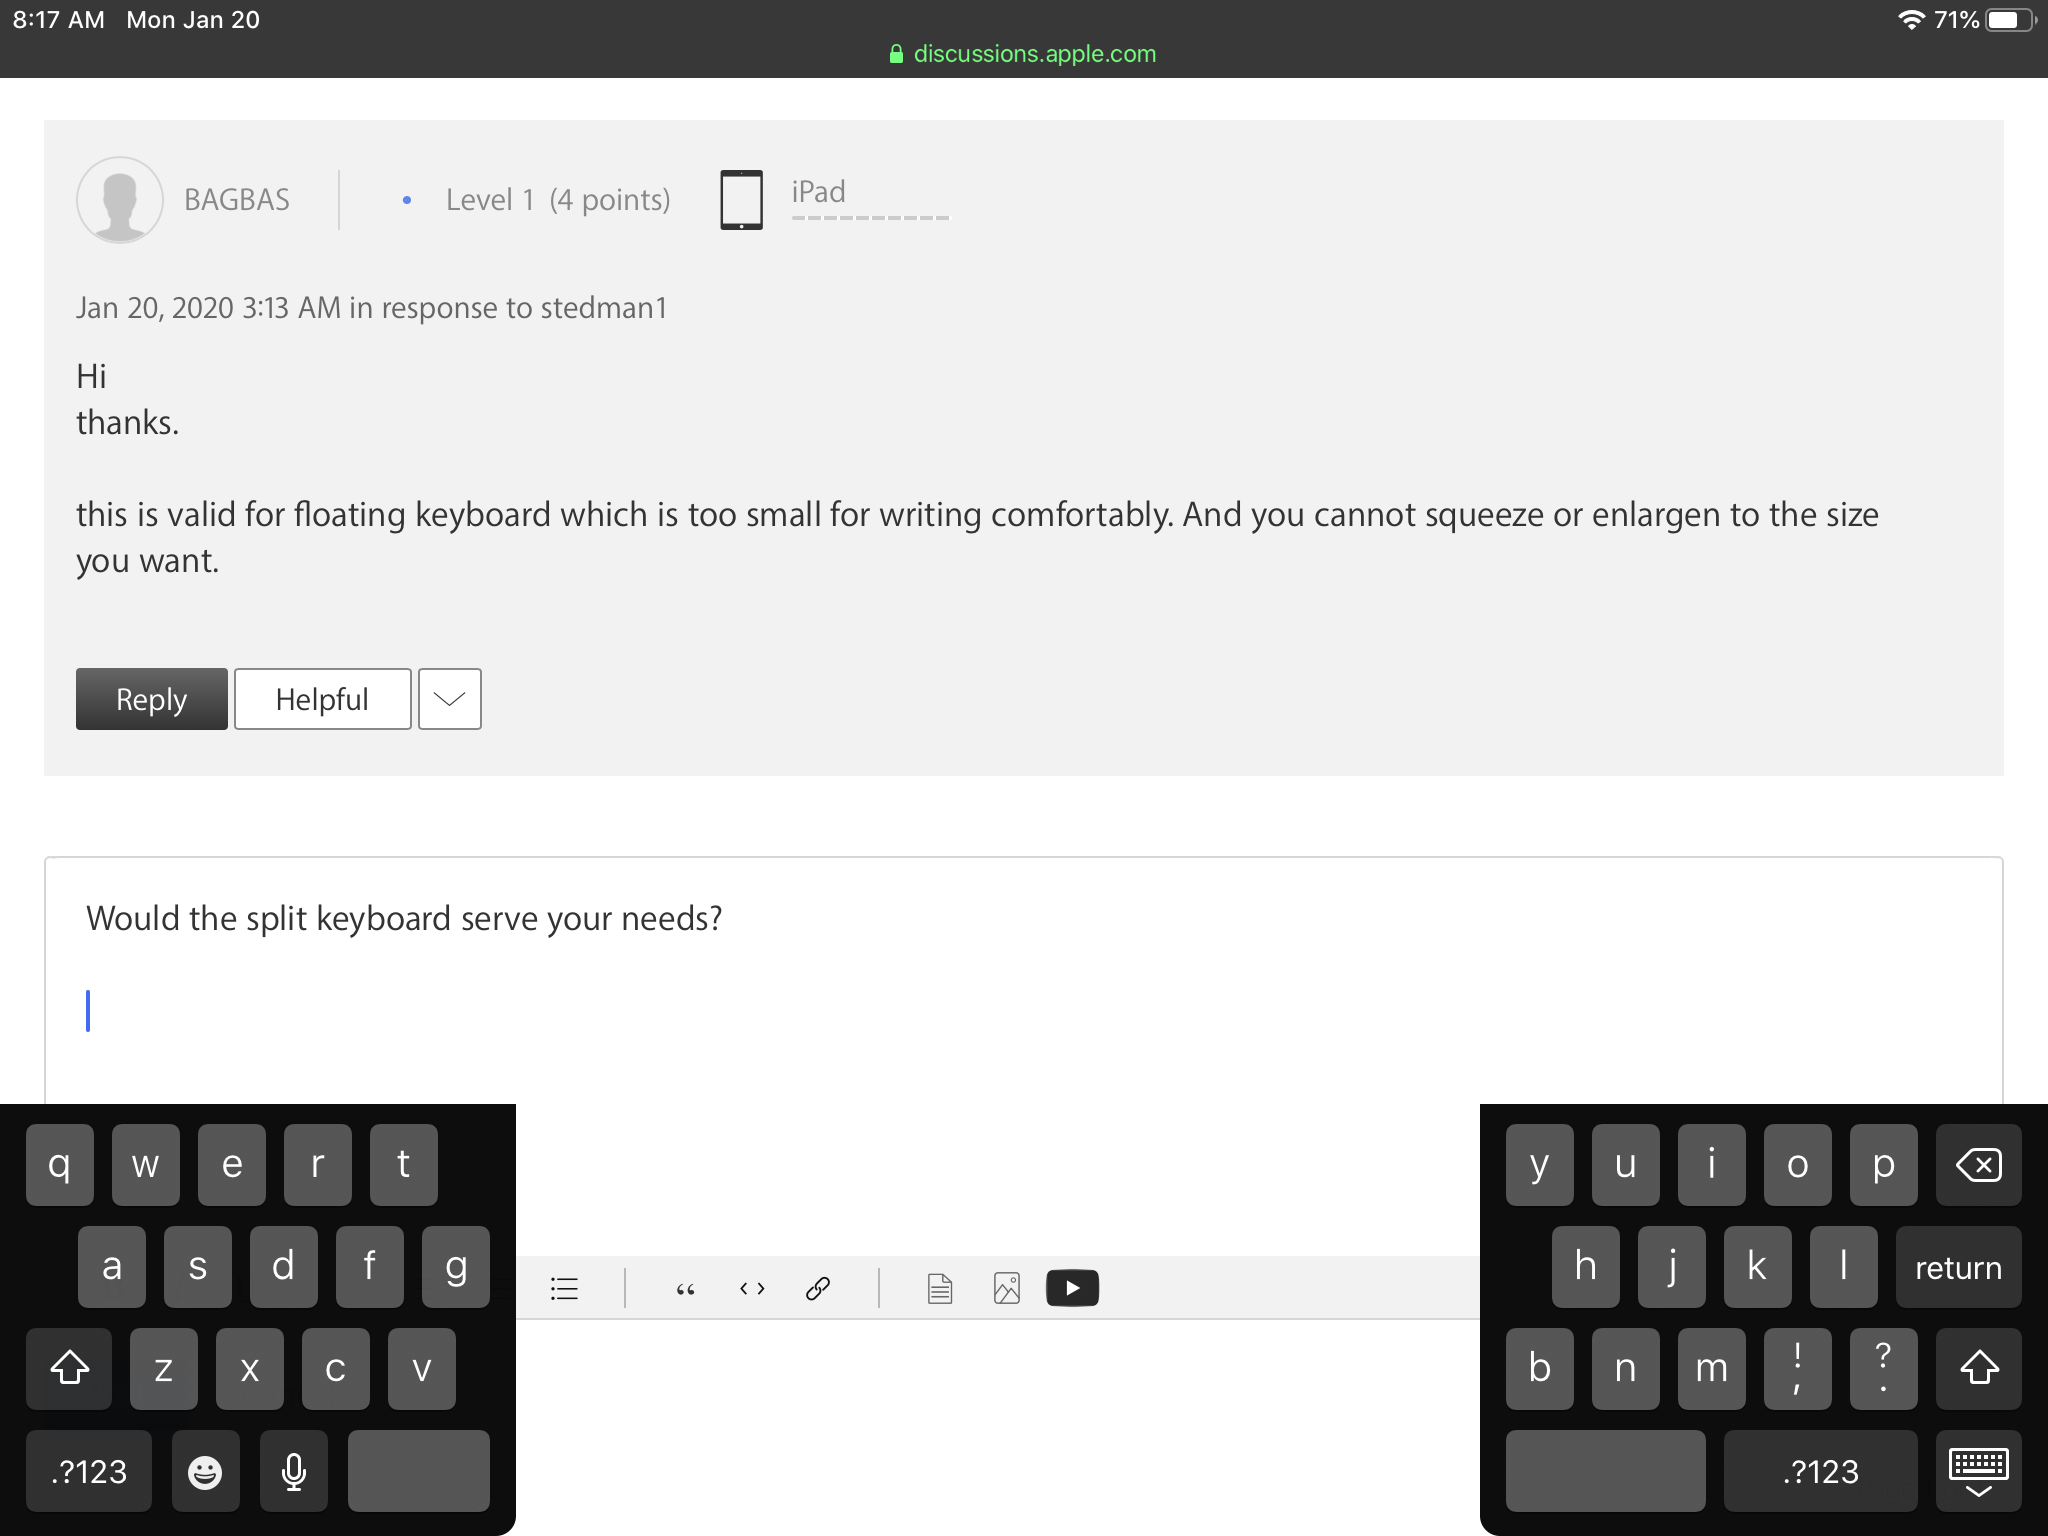Insert an image using the picture icon
The image size is (2048, 1536).
[x=1007, y=1288]
